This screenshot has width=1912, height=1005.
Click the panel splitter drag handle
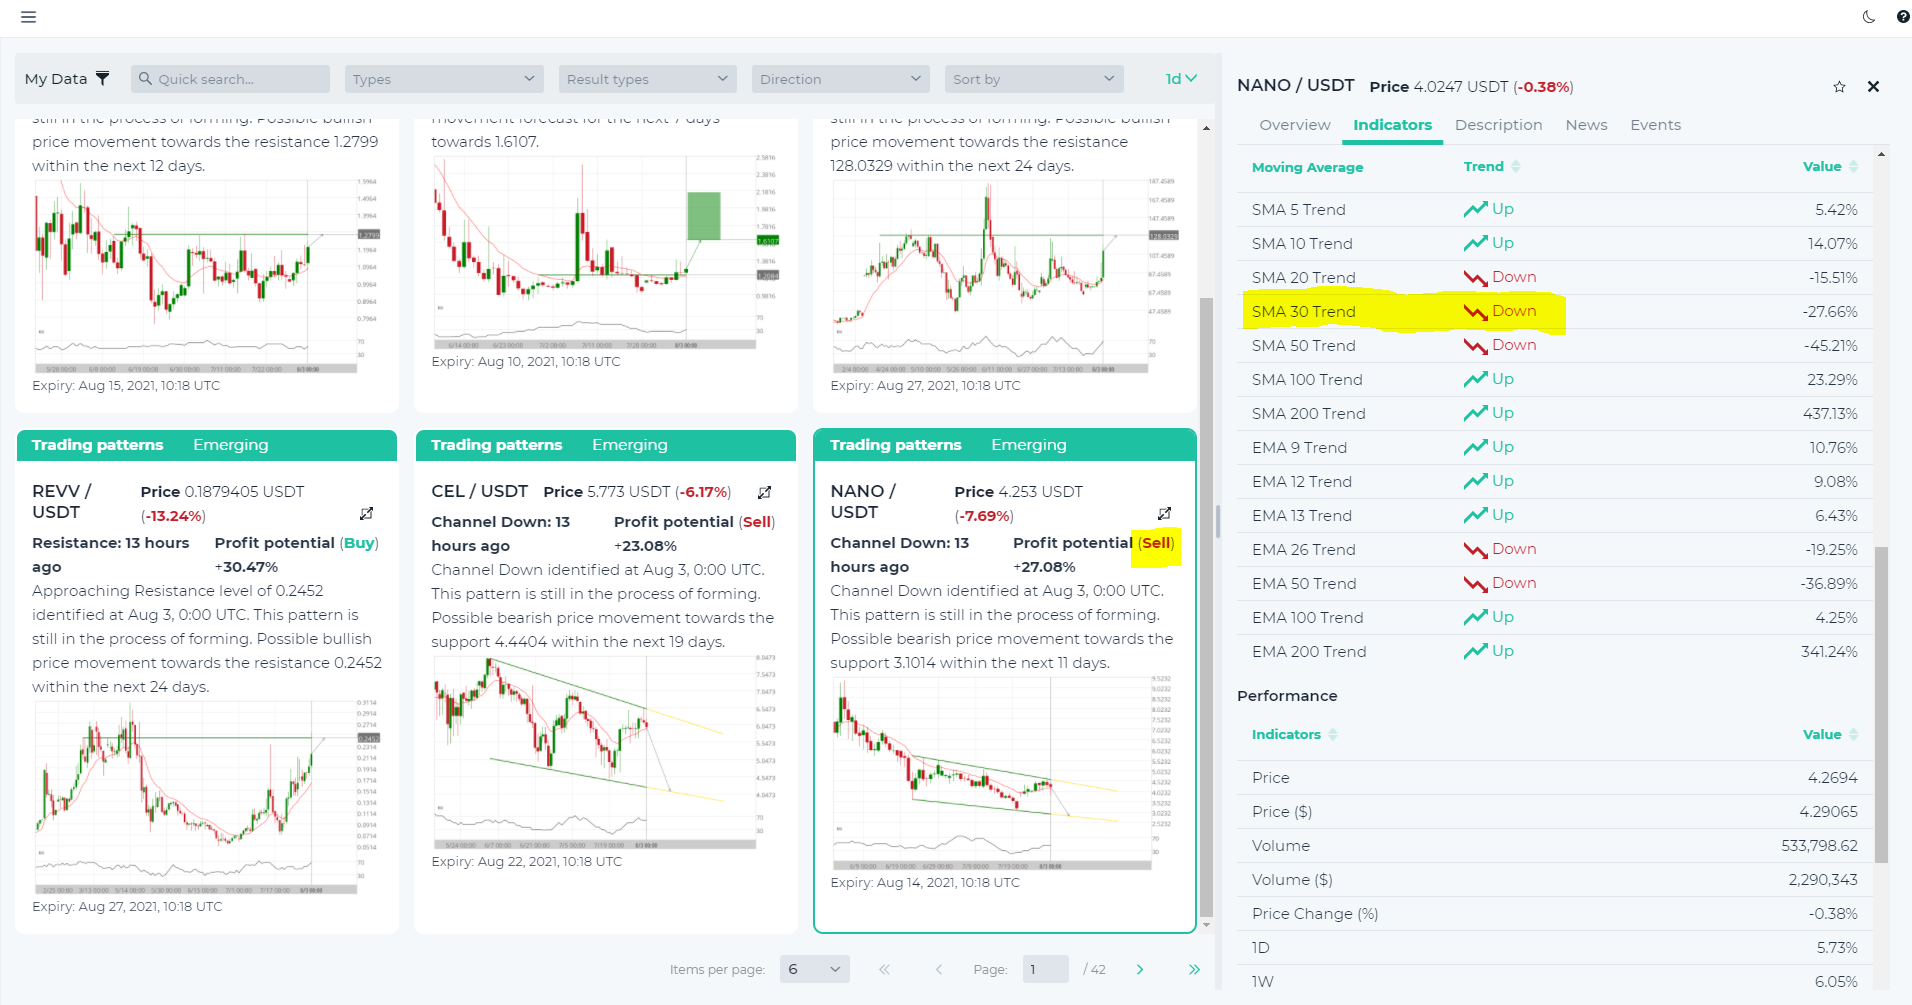point(1217,521)
